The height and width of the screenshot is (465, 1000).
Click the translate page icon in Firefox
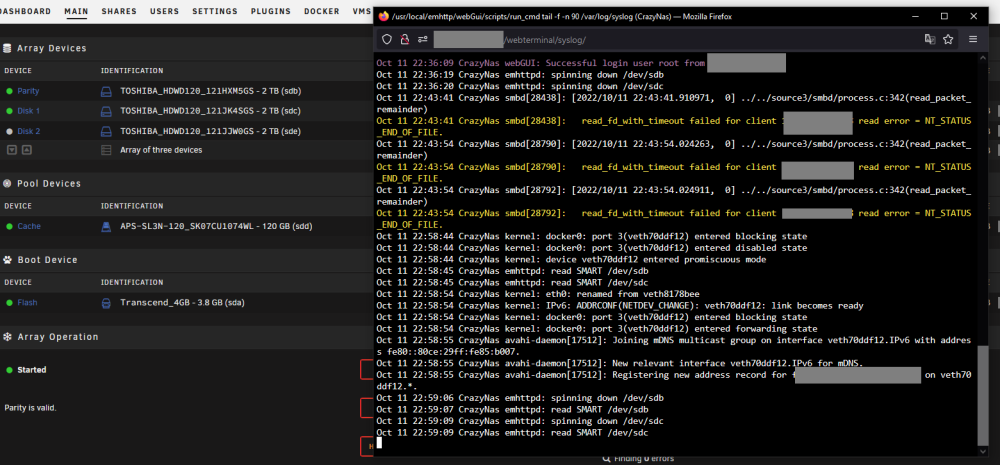click(930, 40)
